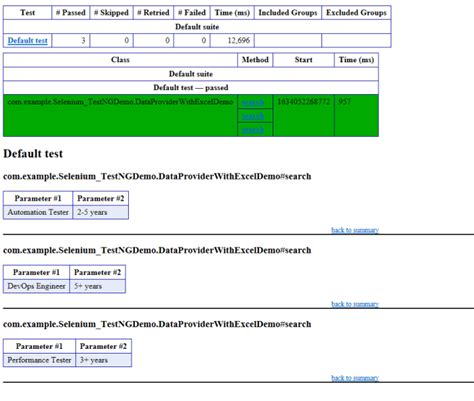Click the #search heading above Automation Tester table
Screen dimensions: 474x401
pyautogui.click(x=157, y=176)
